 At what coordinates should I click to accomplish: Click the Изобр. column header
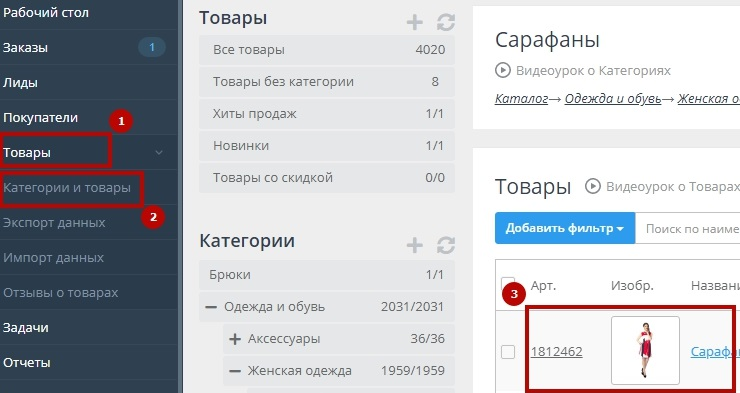point(632,285)
